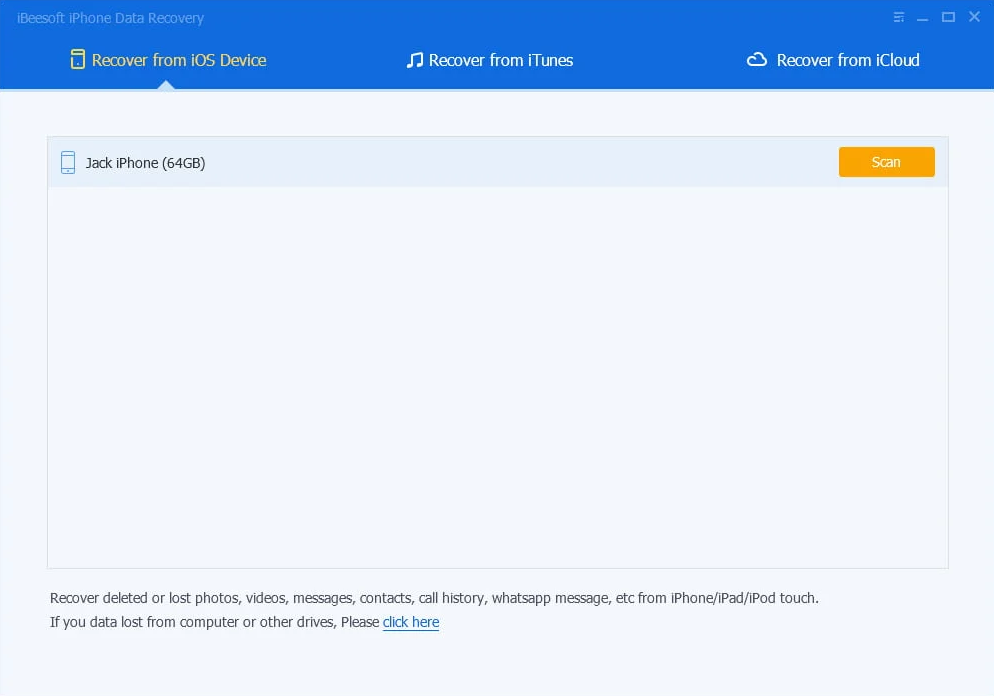Follow the 'click here' link
This screenshot has width=994, height=696.
pos(411,622)
